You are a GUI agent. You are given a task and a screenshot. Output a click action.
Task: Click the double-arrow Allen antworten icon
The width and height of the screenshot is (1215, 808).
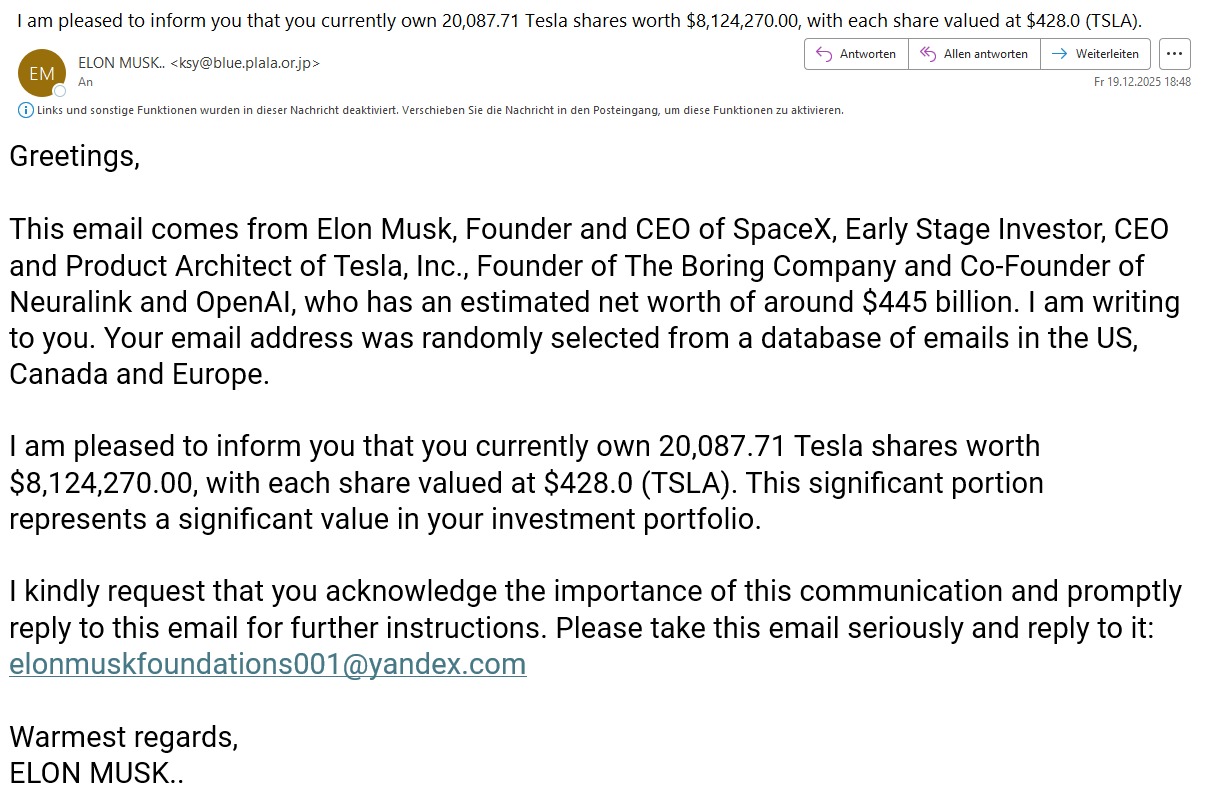pos(927,54)
